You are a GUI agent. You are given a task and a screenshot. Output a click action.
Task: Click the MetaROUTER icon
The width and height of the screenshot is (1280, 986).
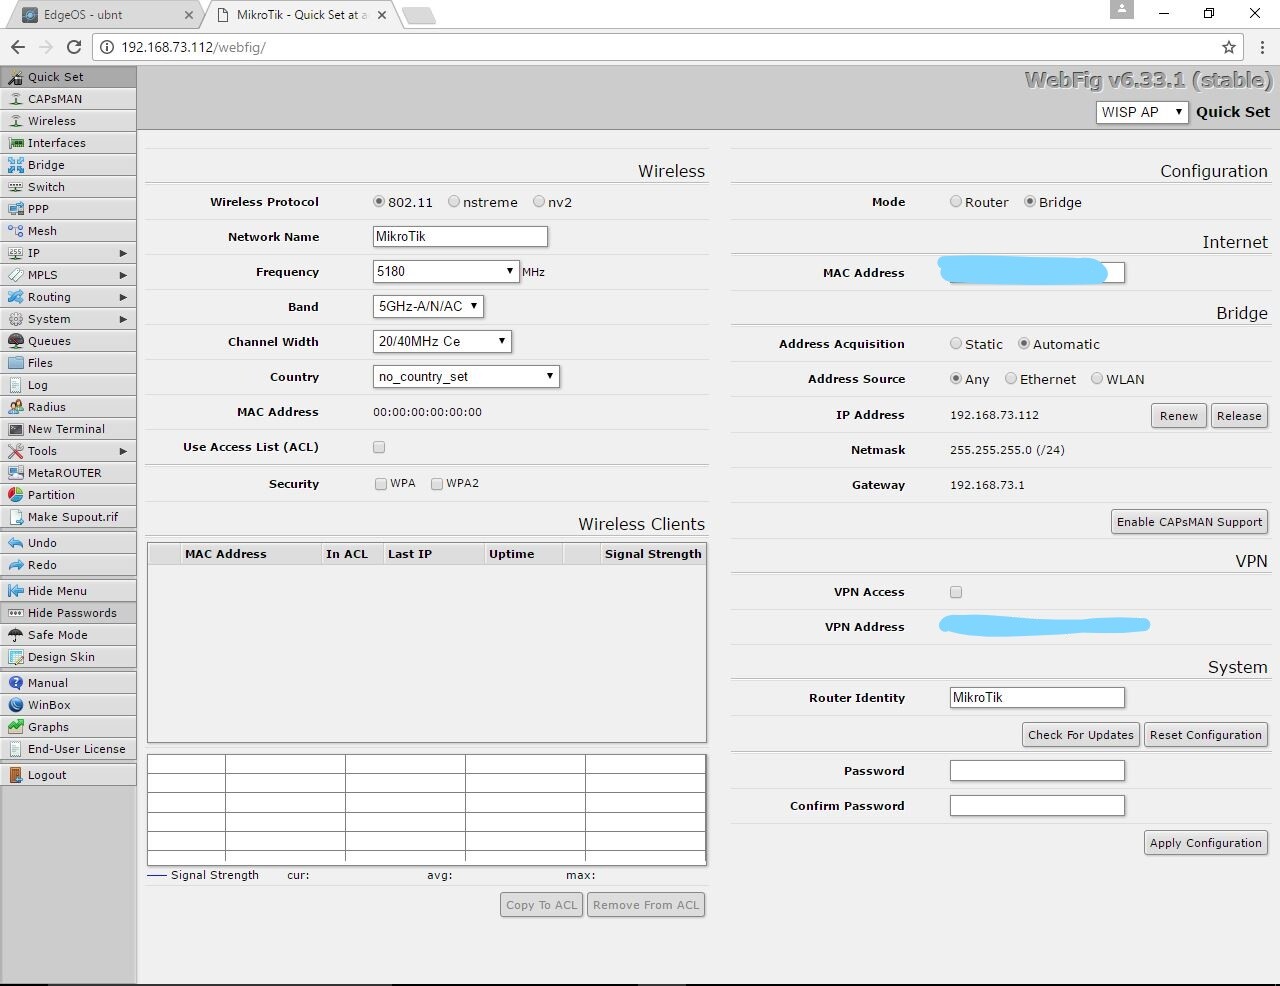15,473
